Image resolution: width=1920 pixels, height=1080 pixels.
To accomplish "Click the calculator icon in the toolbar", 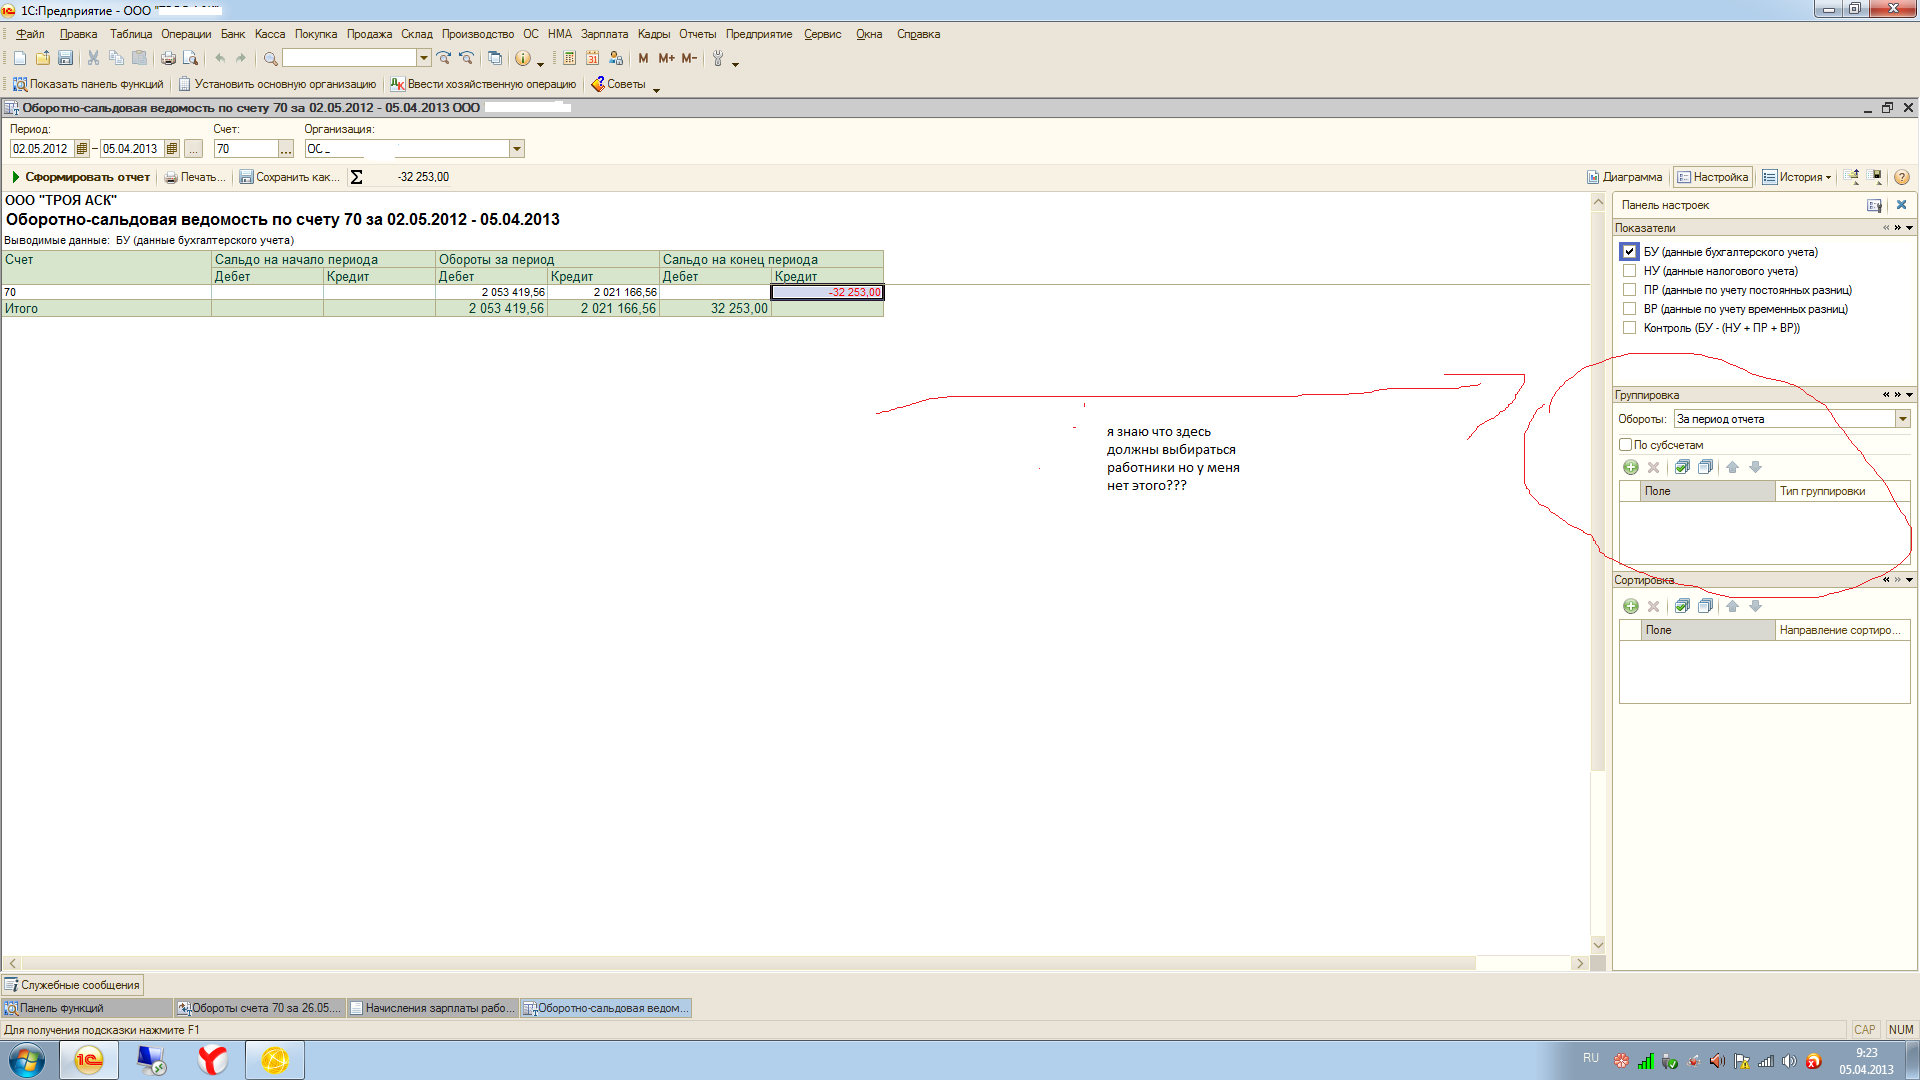I will point(569,58).
